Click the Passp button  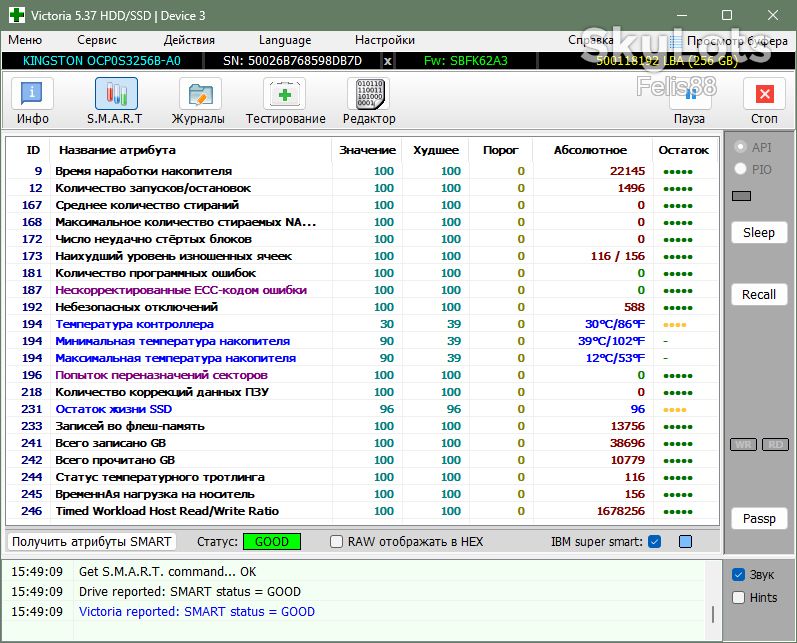tap(759, 519)
